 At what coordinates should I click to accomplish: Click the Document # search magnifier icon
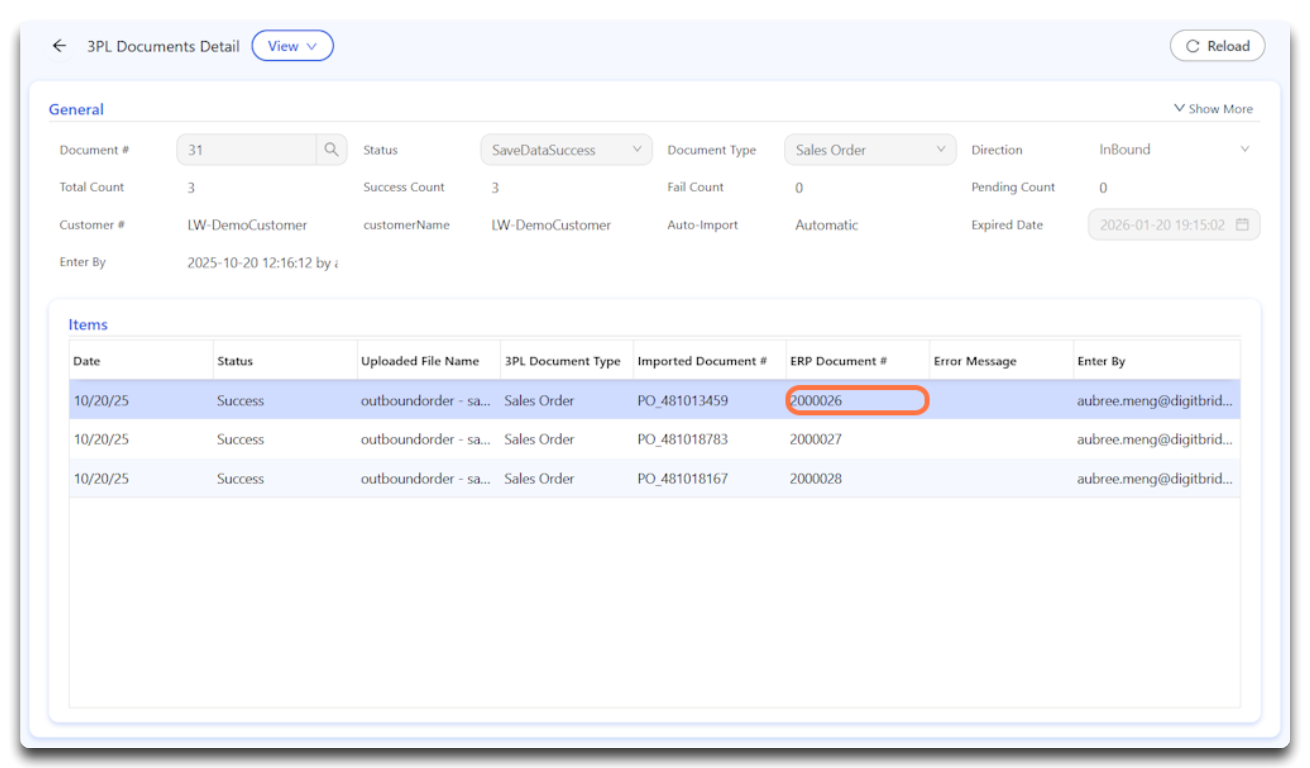click(331, 150)
